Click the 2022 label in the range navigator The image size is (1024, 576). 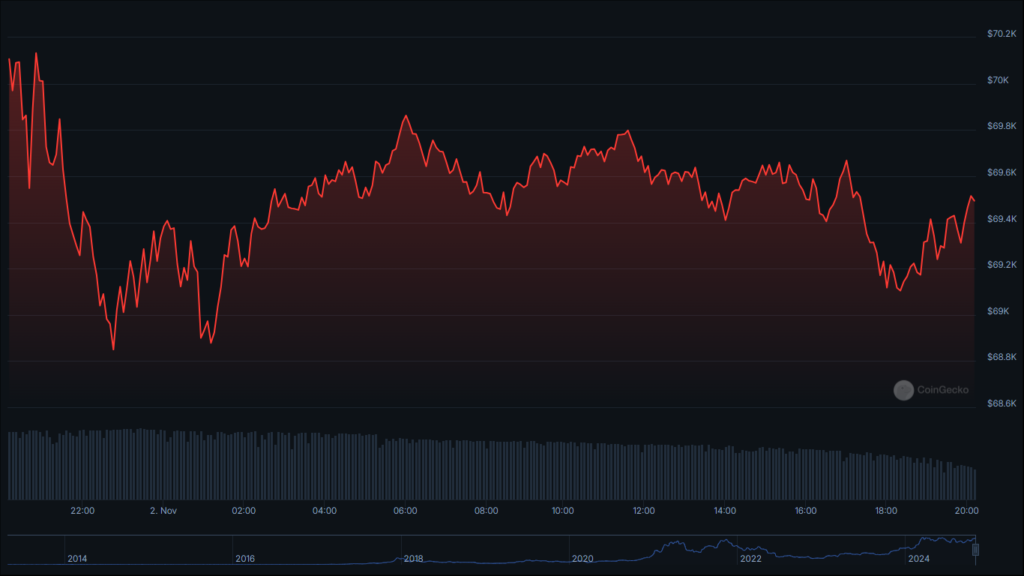(x=750, y=558)
